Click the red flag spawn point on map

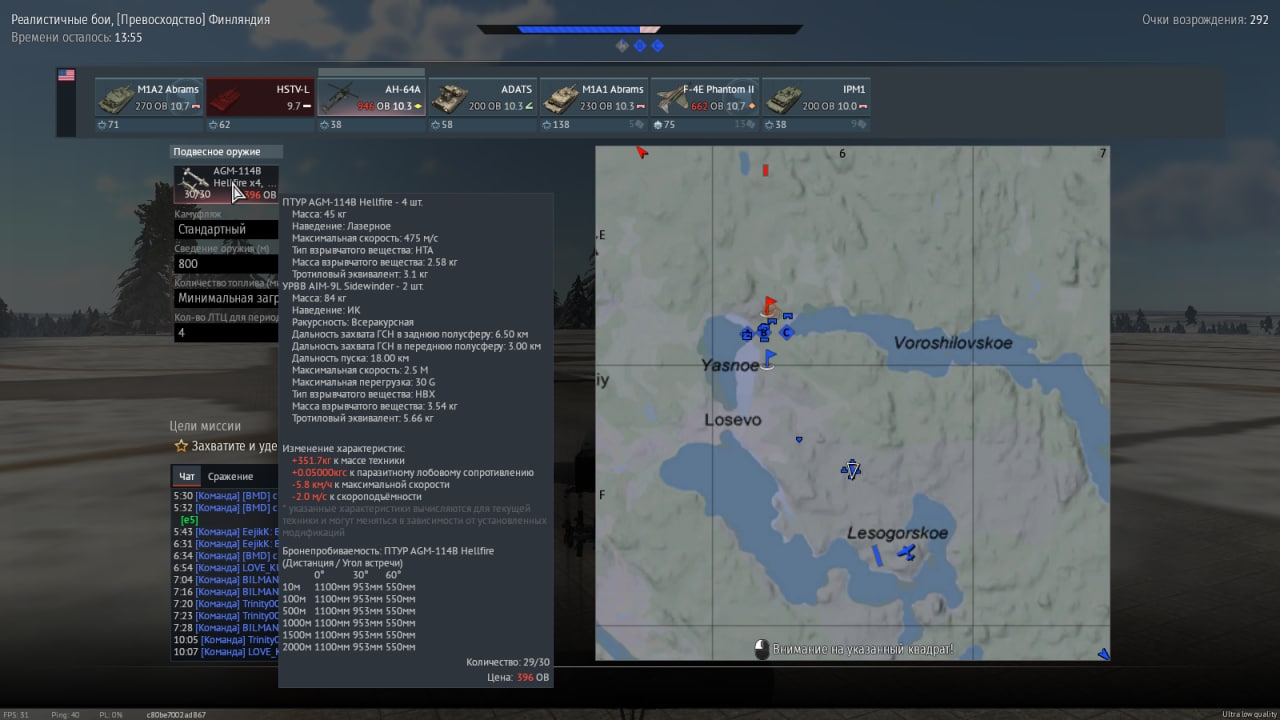(769, 304)
